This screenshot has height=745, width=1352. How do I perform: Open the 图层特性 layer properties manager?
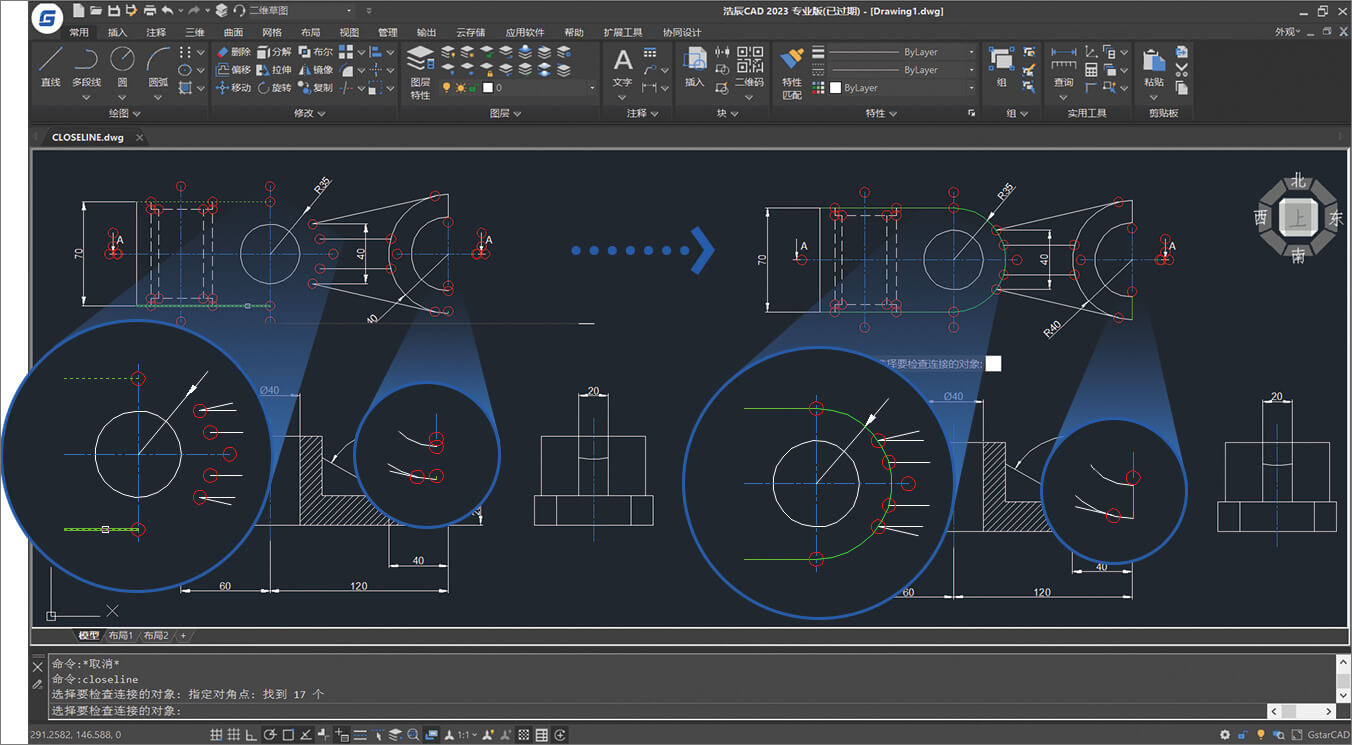[421, 62]
